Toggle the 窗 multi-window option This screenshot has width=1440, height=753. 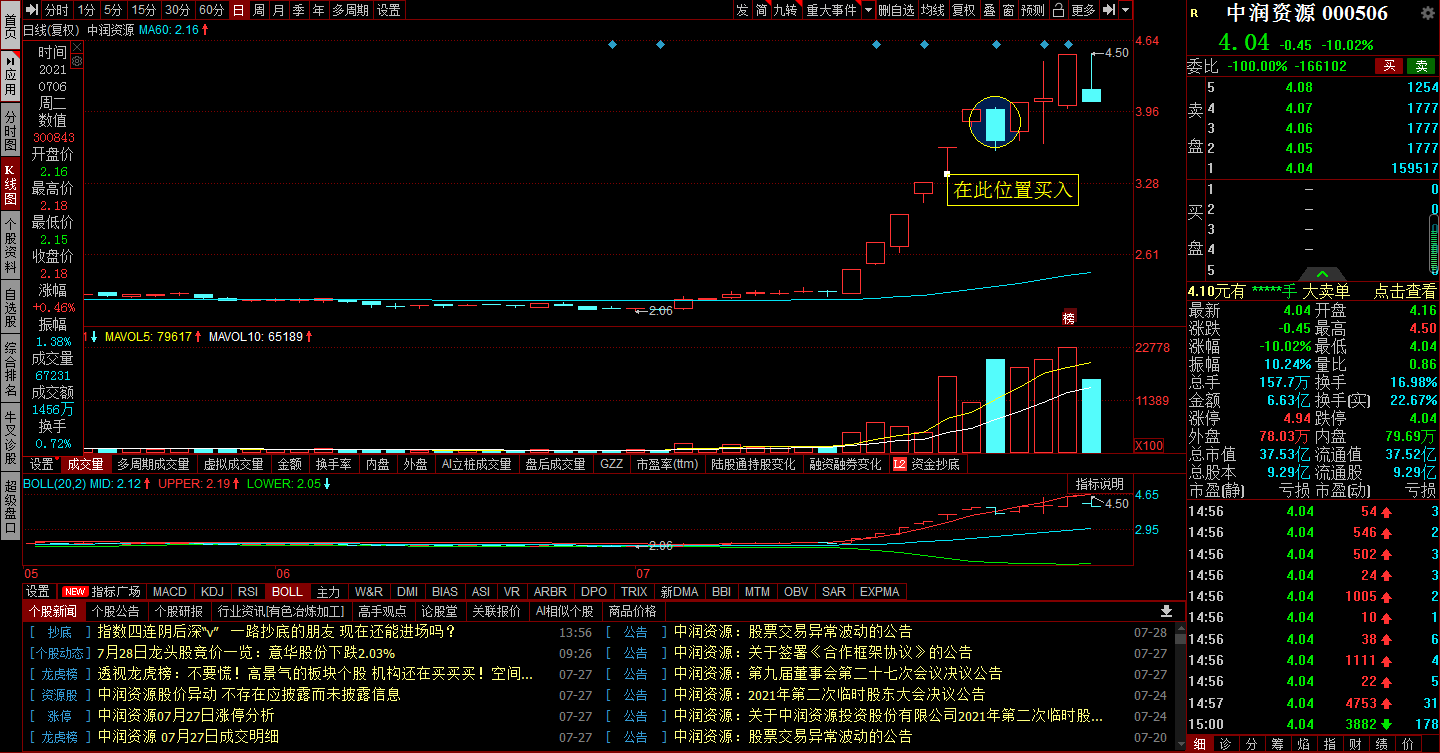1008,10
